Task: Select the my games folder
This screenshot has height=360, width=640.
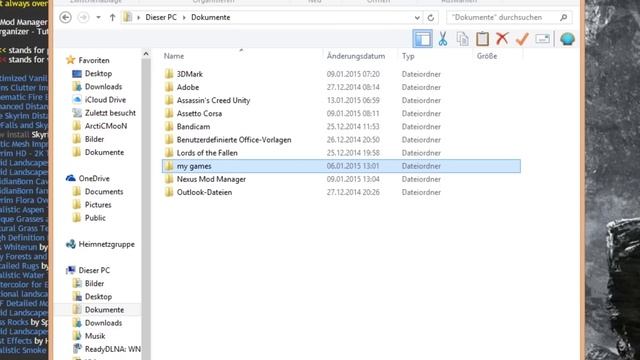Action: coord(341,166)
